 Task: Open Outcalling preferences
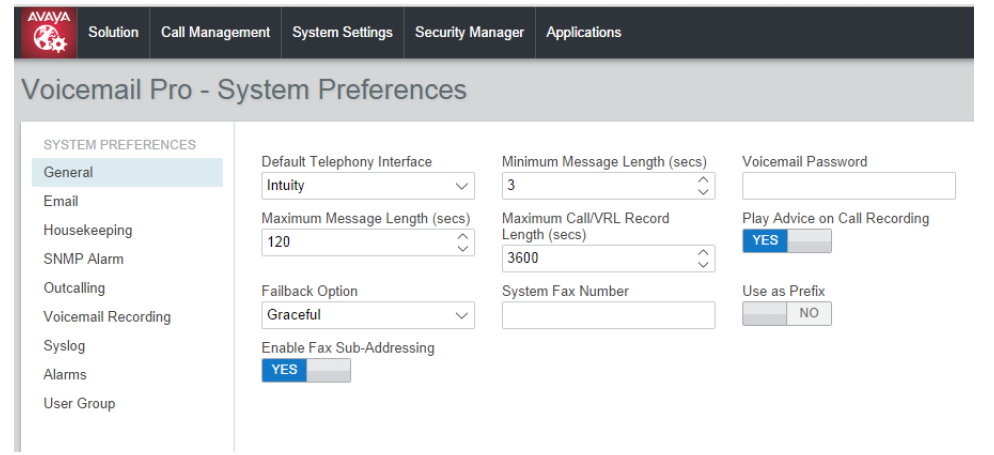coord(74,288)
